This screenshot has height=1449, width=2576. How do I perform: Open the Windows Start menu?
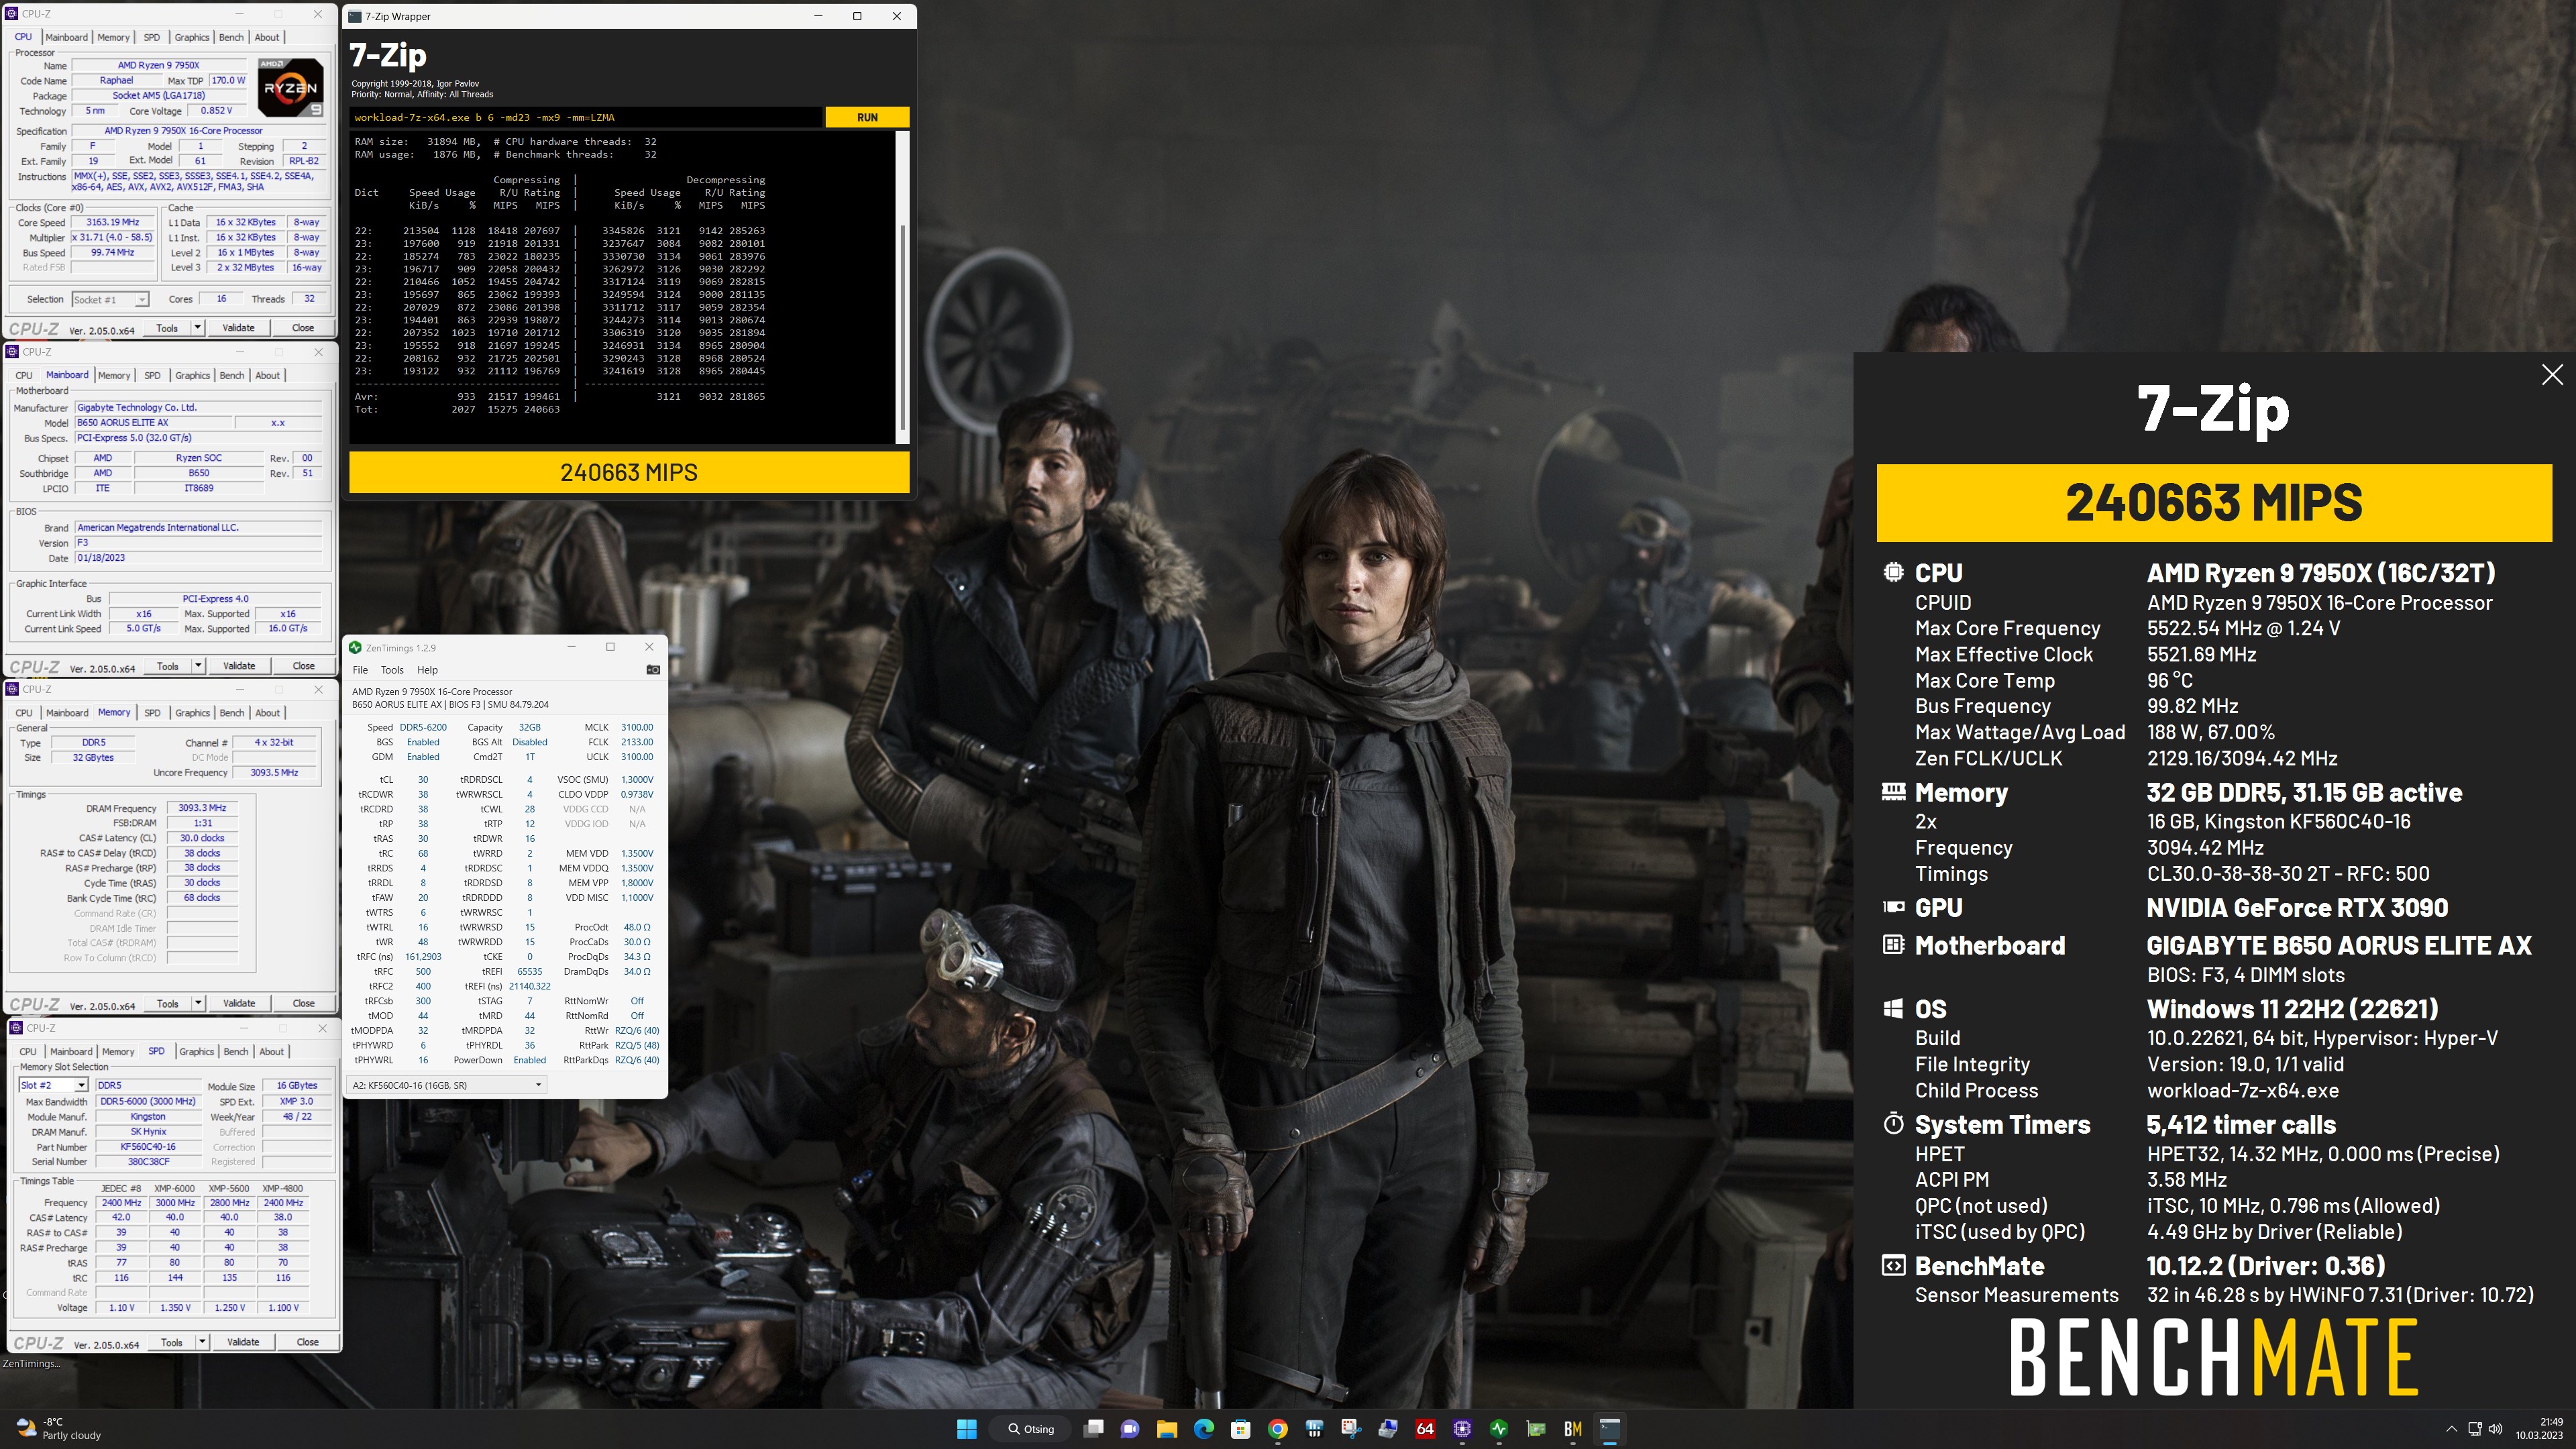point(966,1429)
